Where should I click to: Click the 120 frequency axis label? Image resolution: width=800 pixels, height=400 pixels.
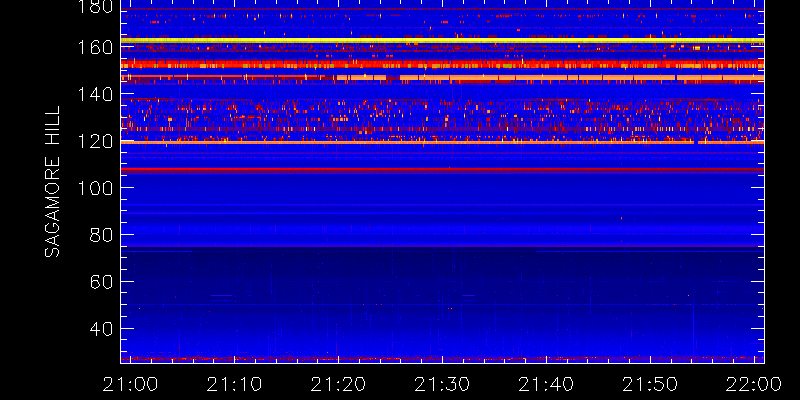coord(93,141)
